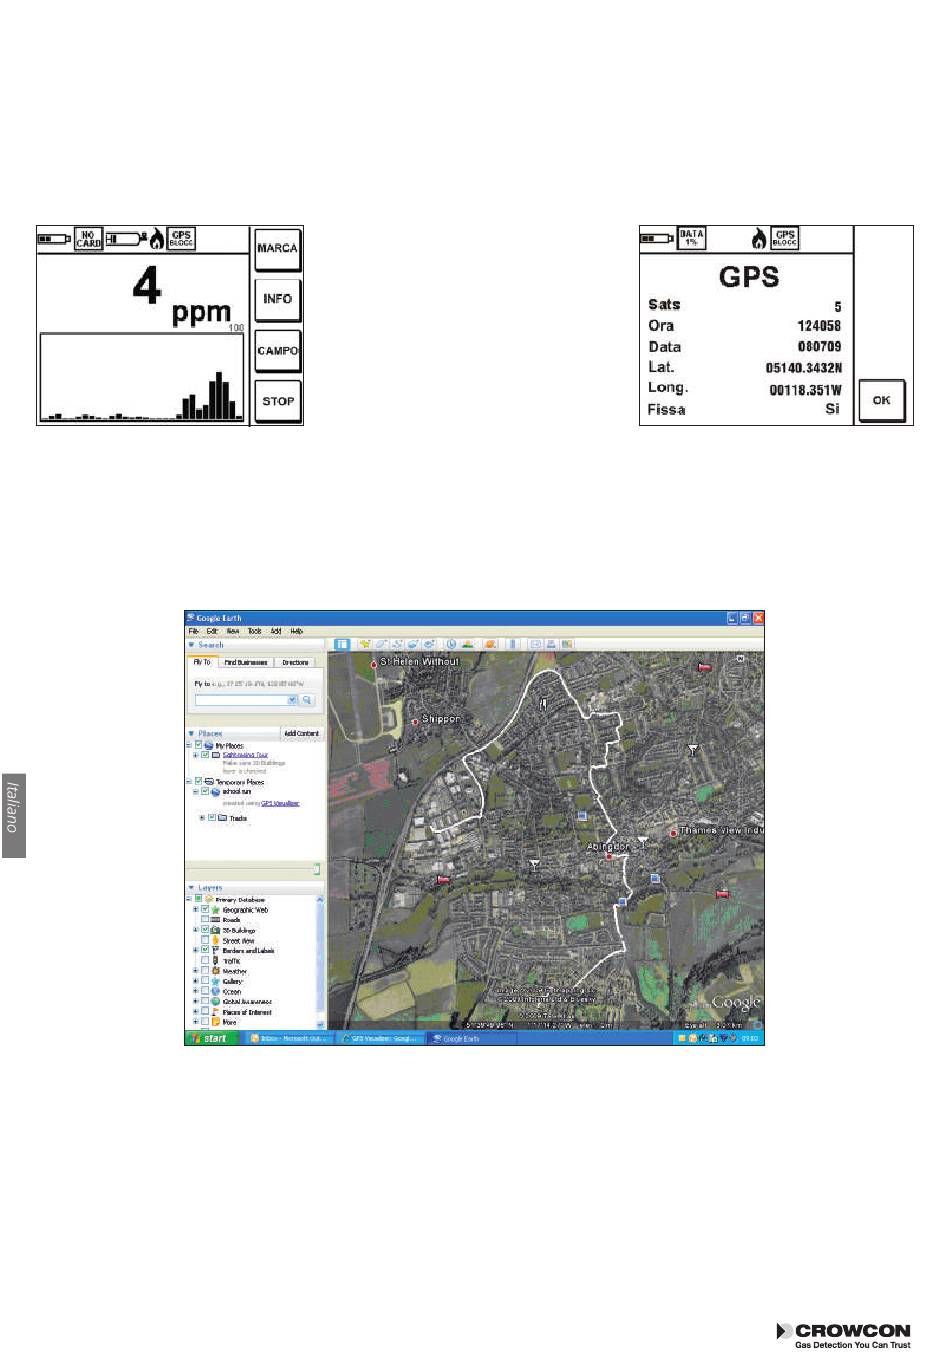
Task: Expand the Gallery layer node
Action: (196, 981)
